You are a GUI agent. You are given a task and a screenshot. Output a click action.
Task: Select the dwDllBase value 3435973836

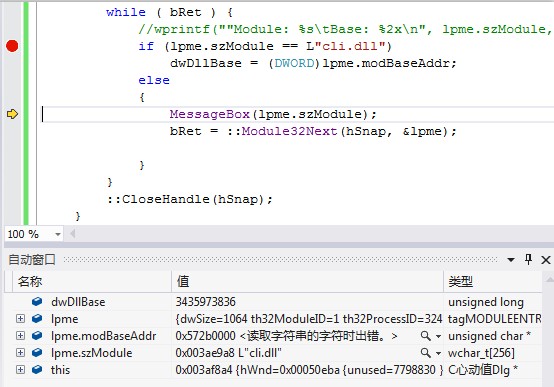coord(206,302)
